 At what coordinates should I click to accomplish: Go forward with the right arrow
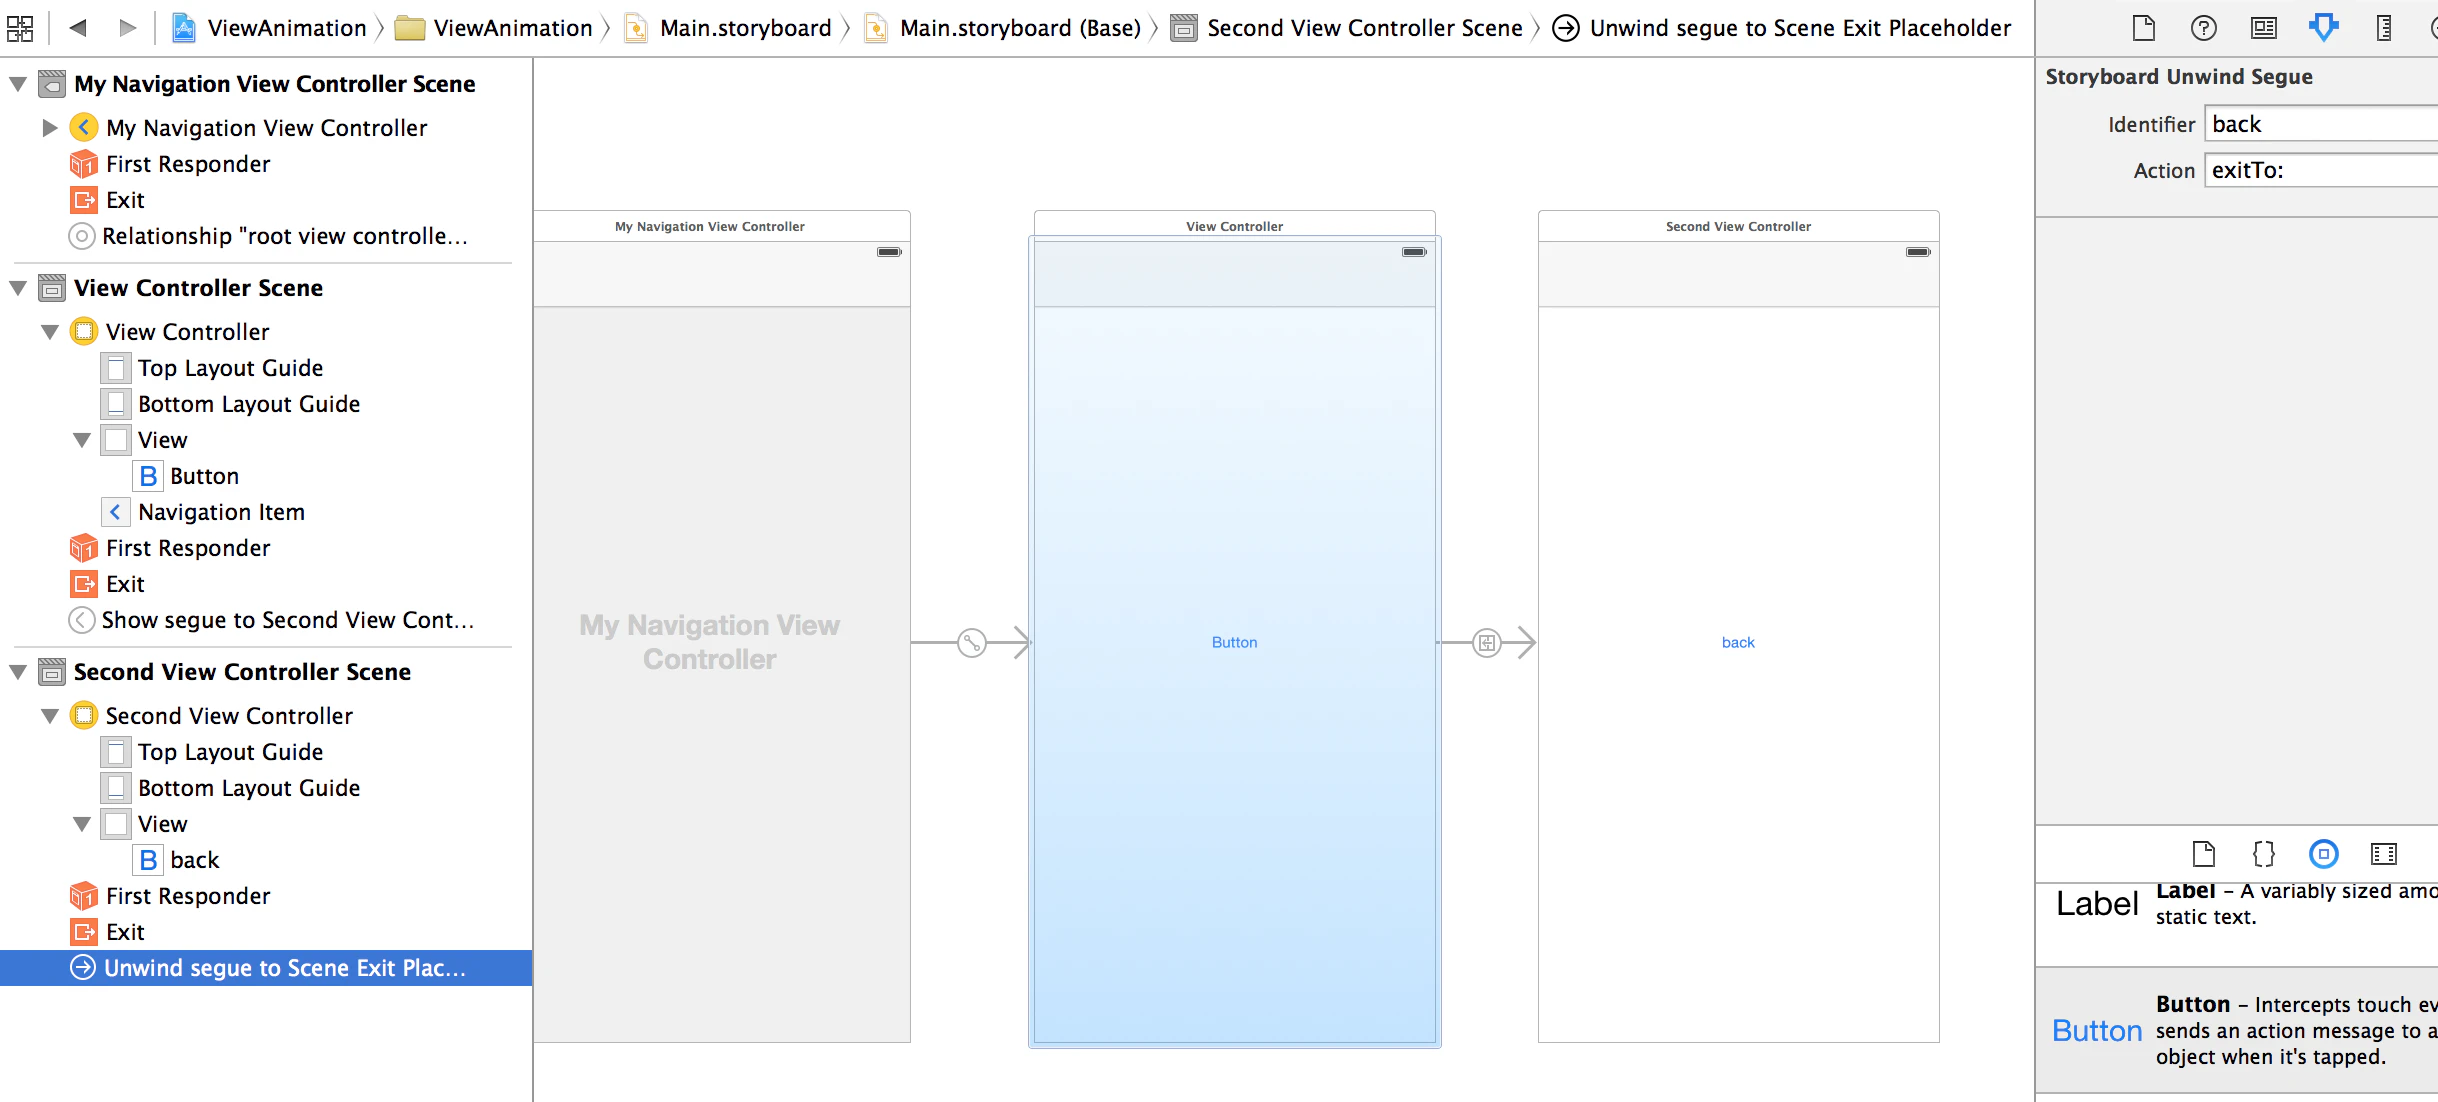pos(127,28)
